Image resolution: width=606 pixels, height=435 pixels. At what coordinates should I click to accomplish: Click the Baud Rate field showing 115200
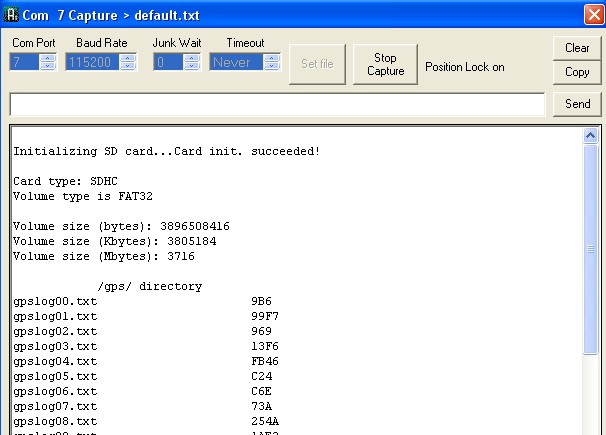[x=92, y=62]
